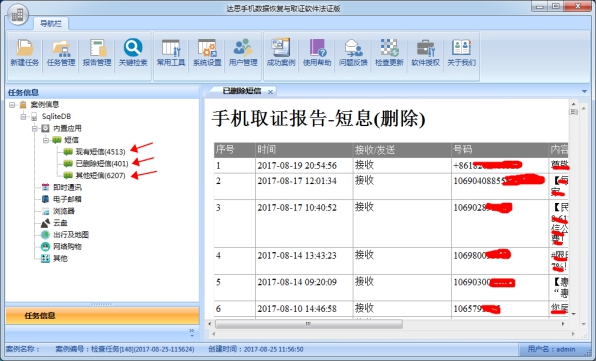Close the 已删除短信 tab
Image resolution: width=596 pixels, height=361 pixels.
[270, 92]
